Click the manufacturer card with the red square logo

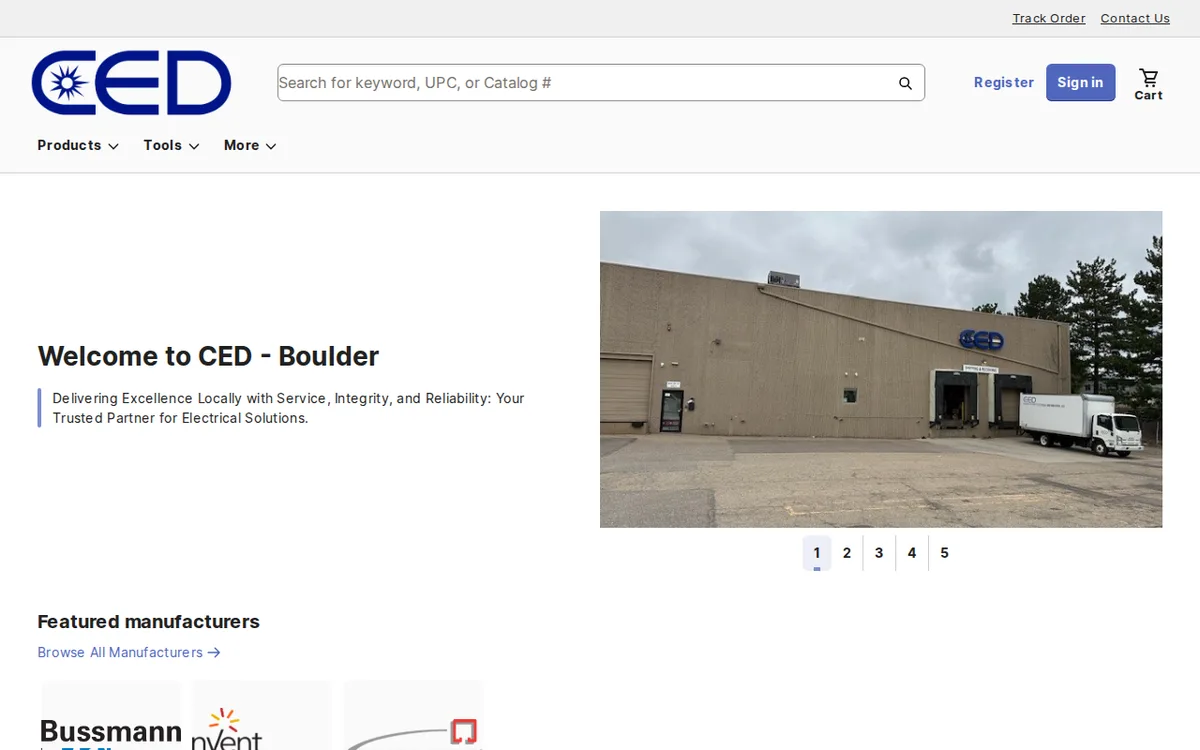point(413,715)
